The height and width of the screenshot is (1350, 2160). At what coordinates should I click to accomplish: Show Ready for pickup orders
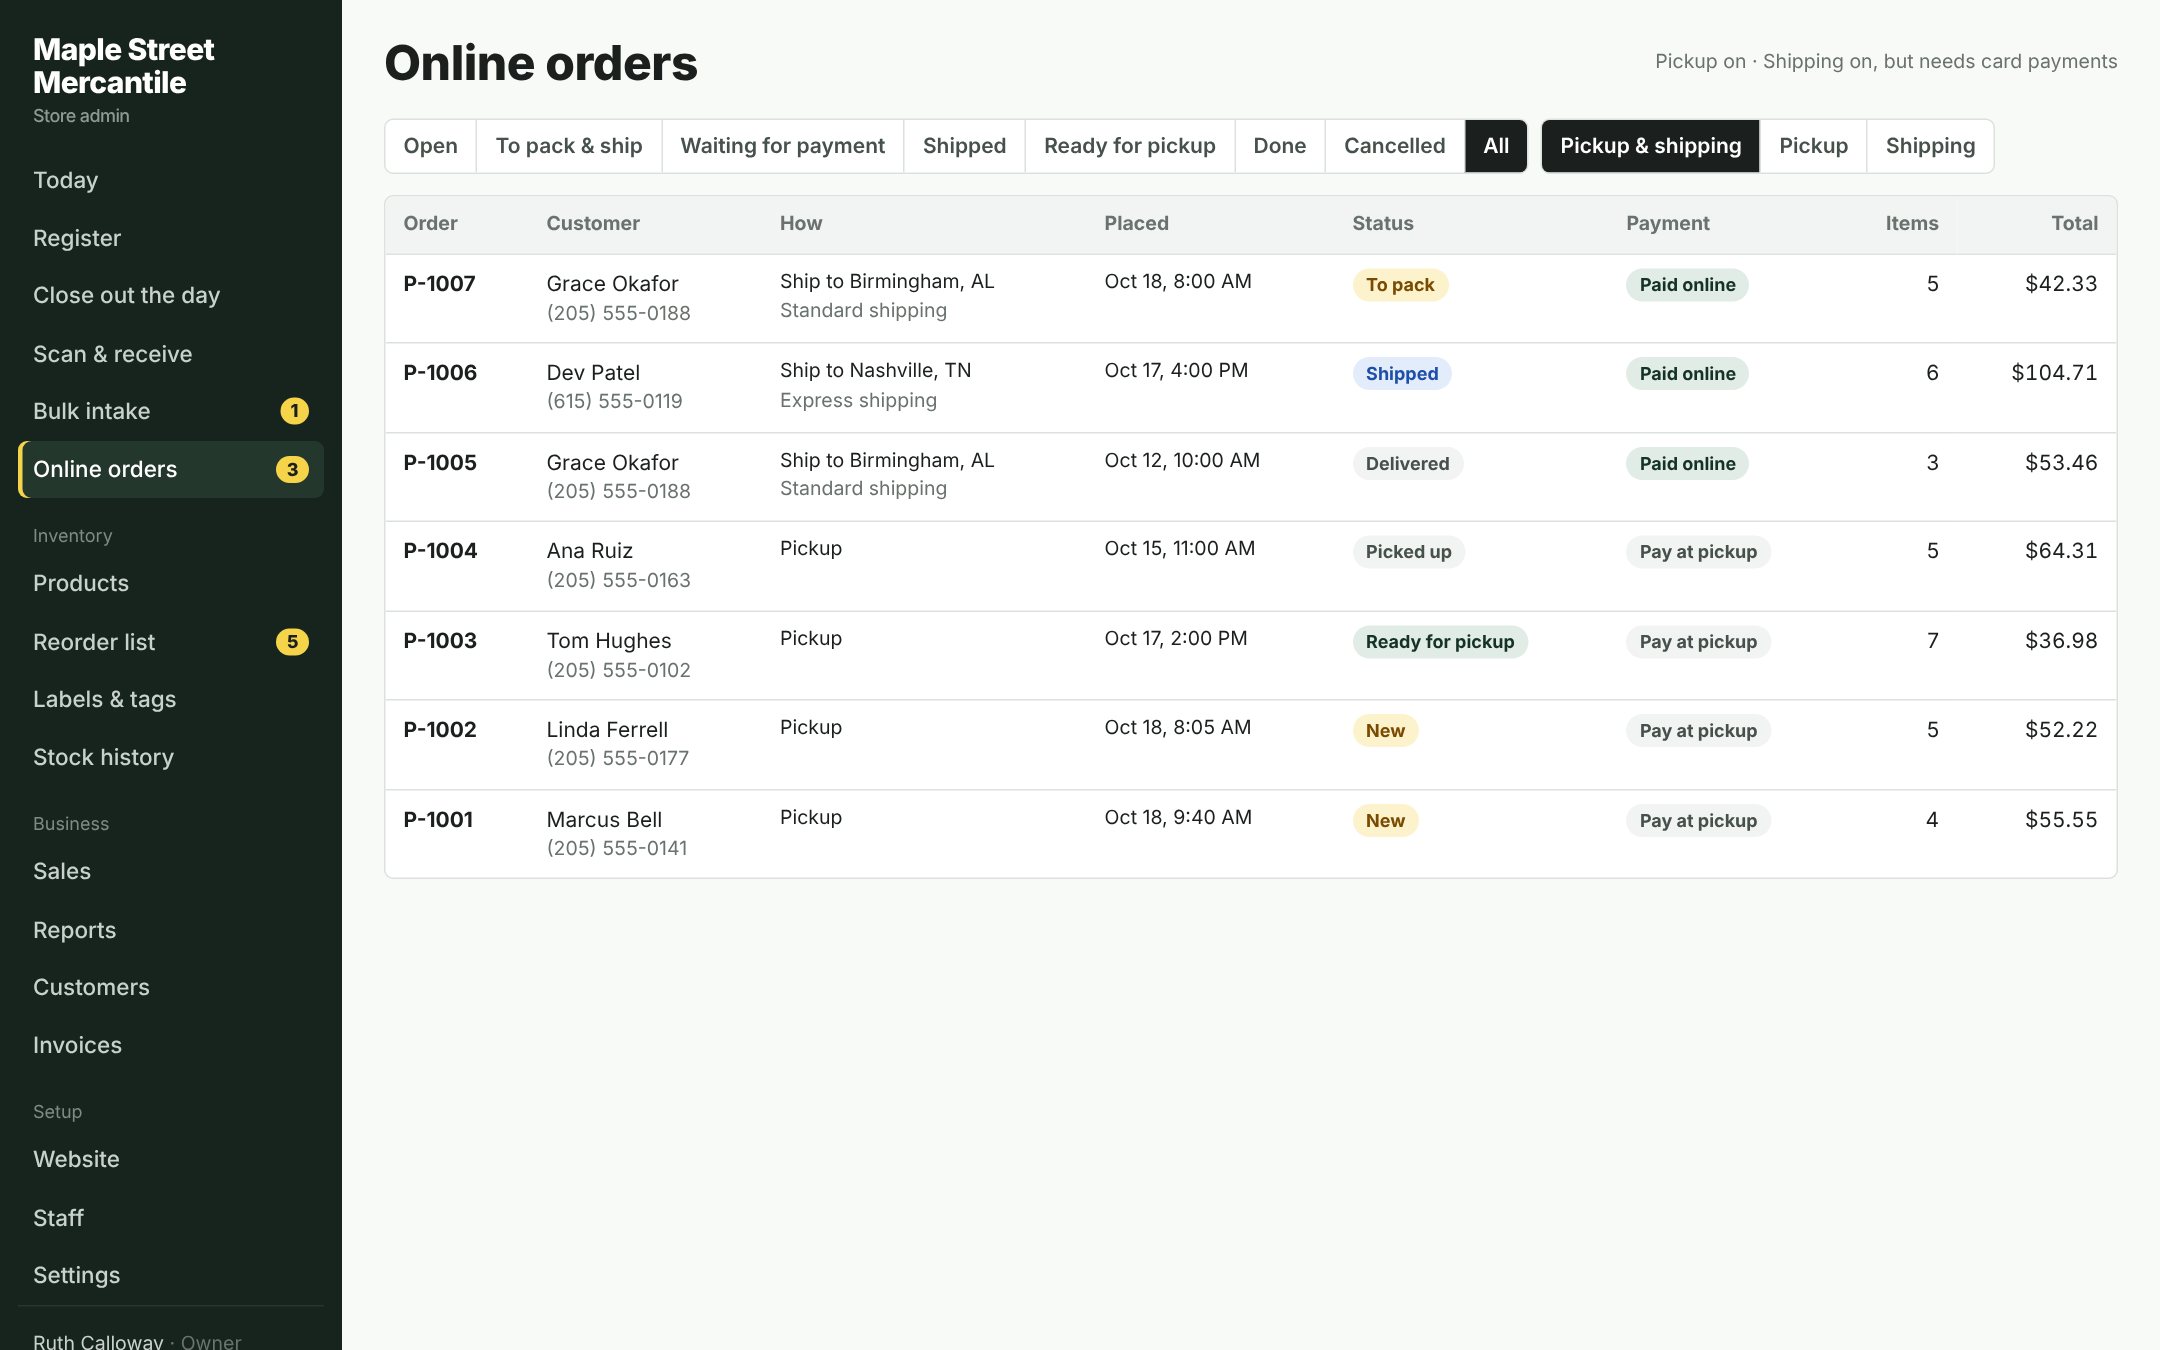coord(1130,146)
